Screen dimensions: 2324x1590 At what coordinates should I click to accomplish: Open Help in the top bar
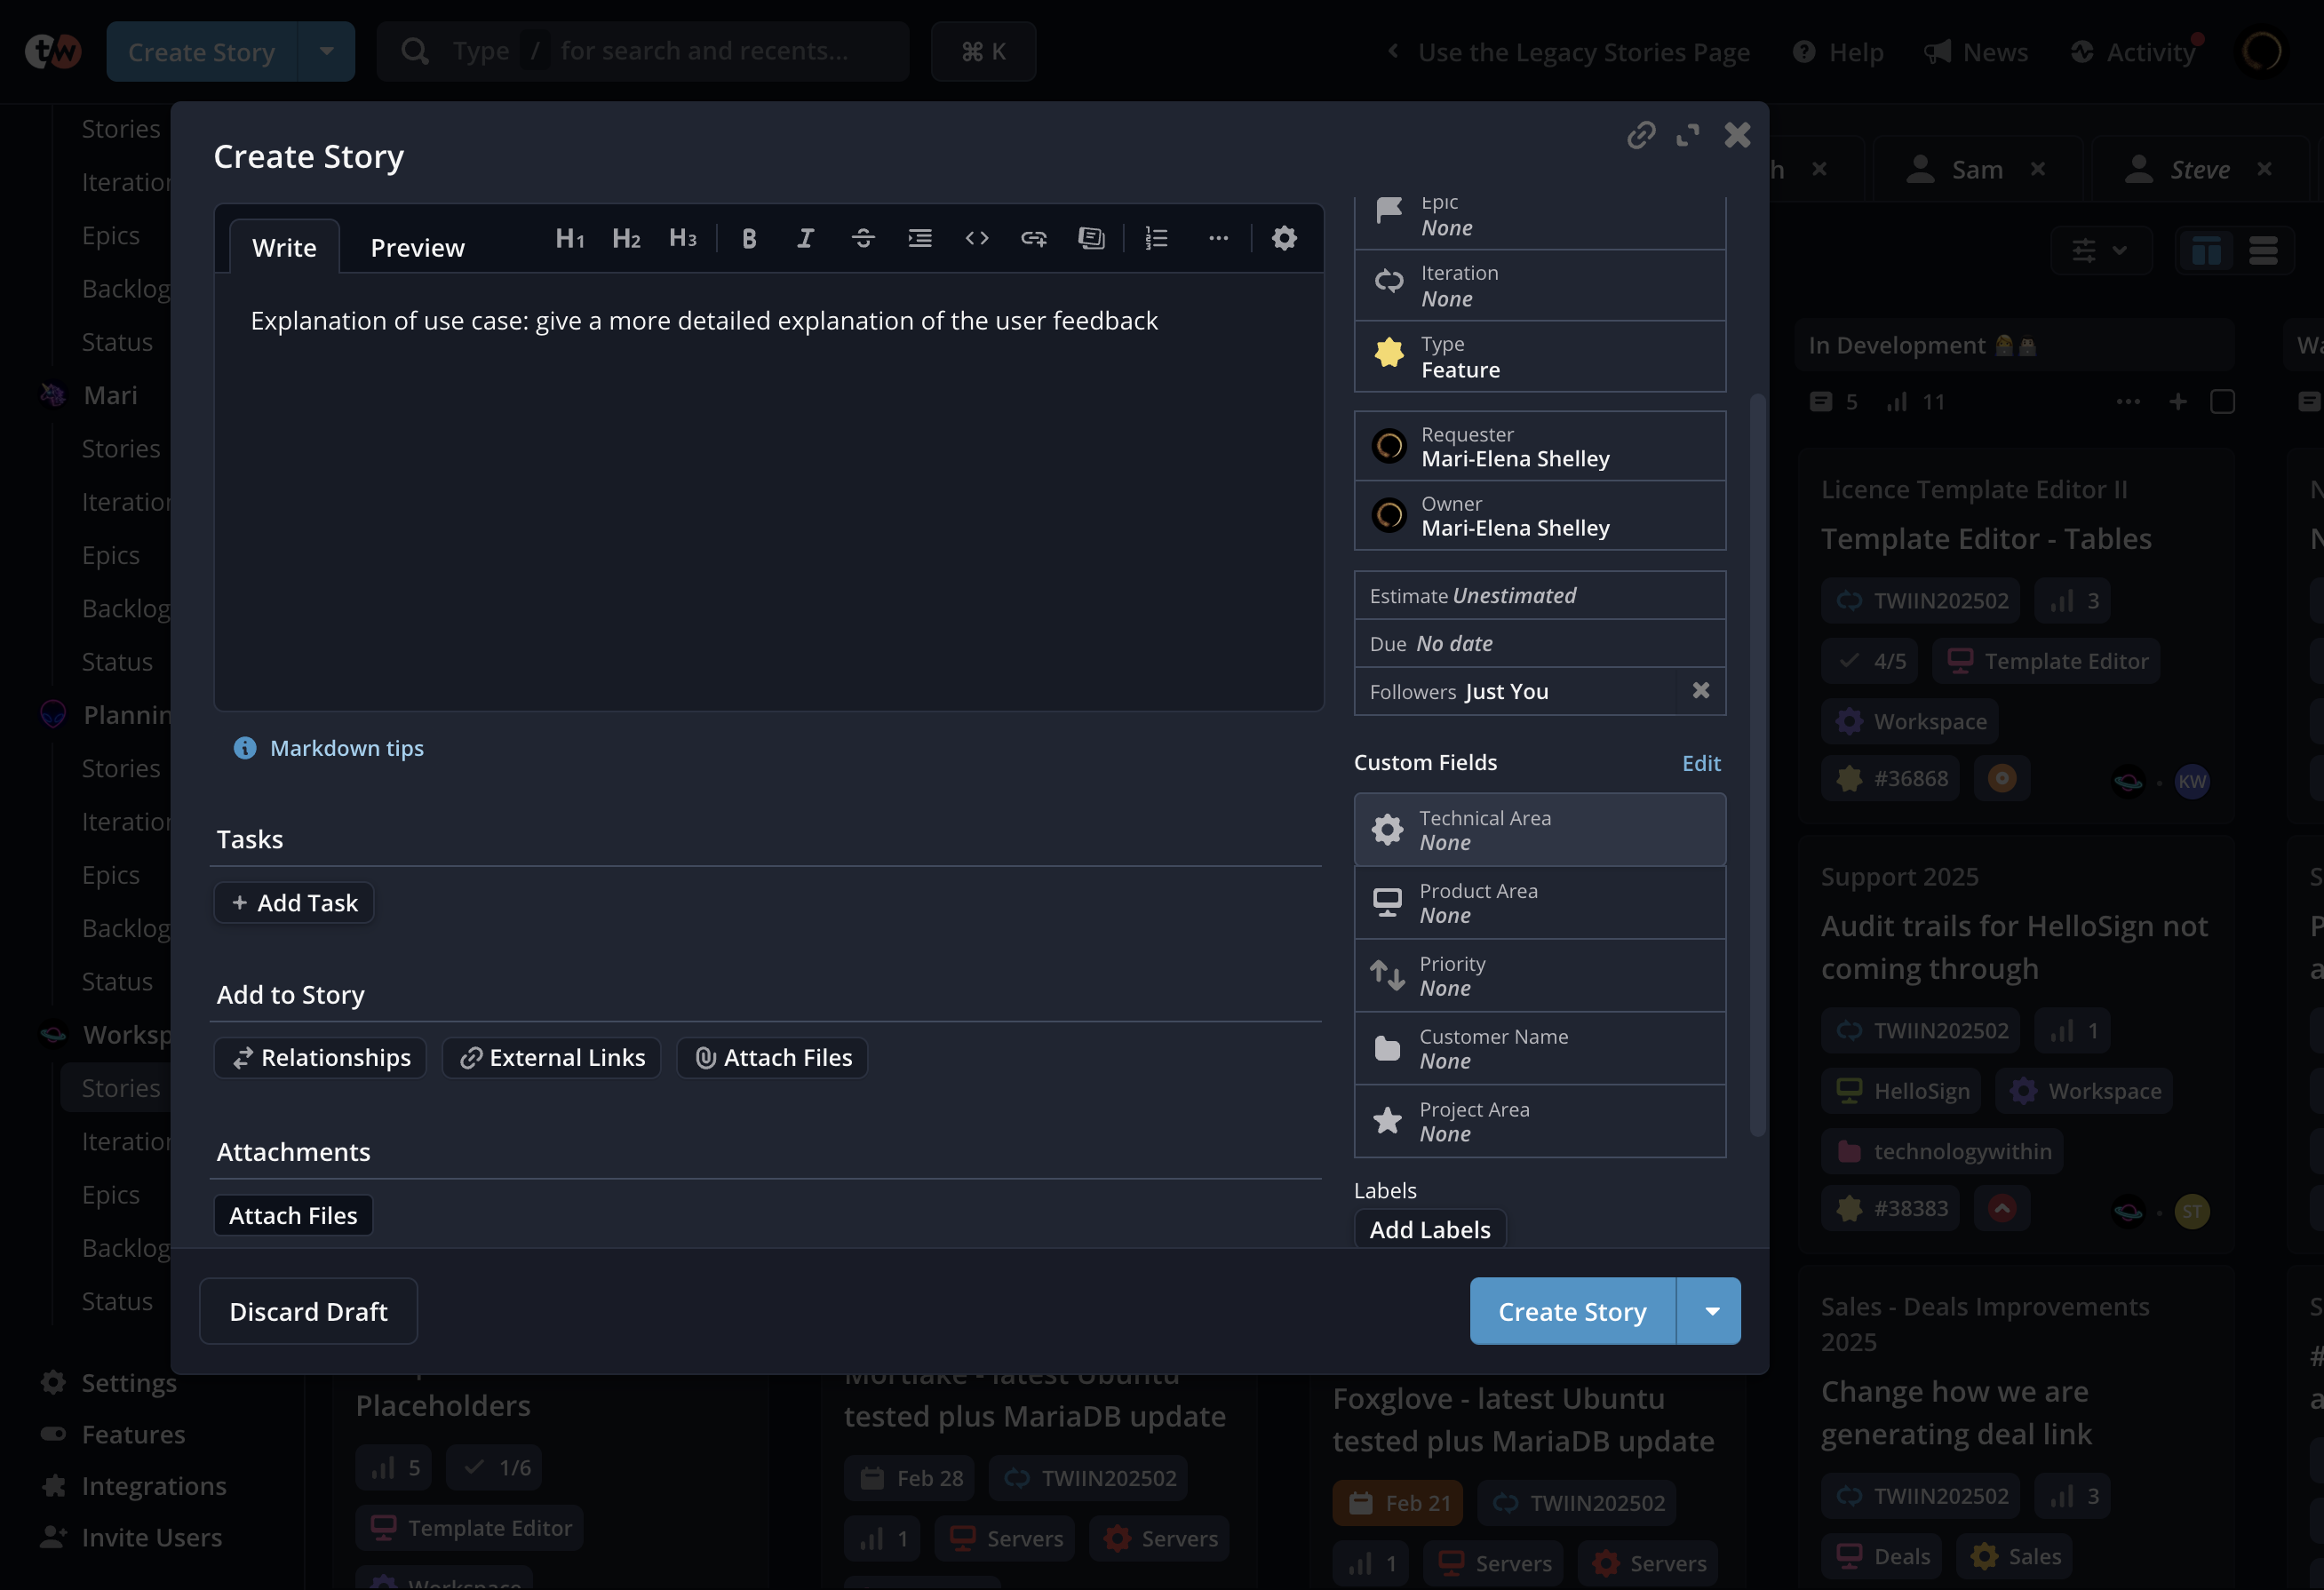[x=1838, y=52]
